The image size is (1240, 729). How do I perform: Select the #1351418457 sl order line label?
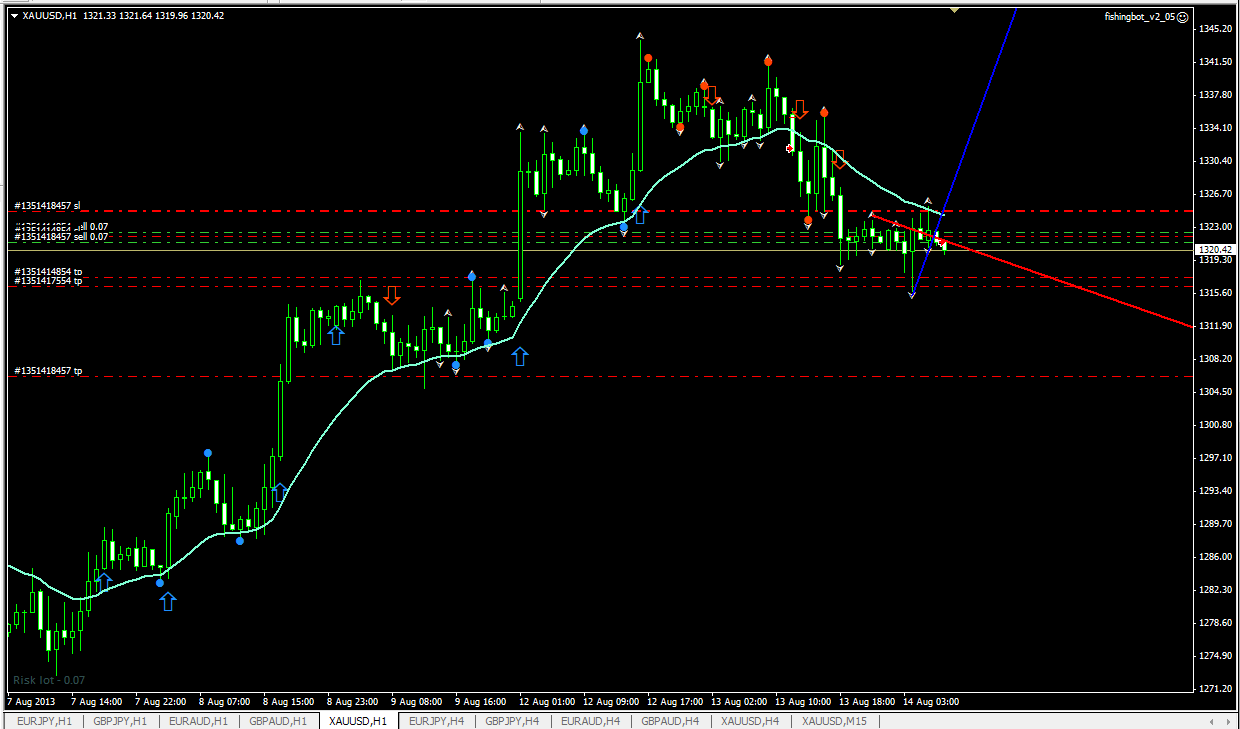[46, 206]
